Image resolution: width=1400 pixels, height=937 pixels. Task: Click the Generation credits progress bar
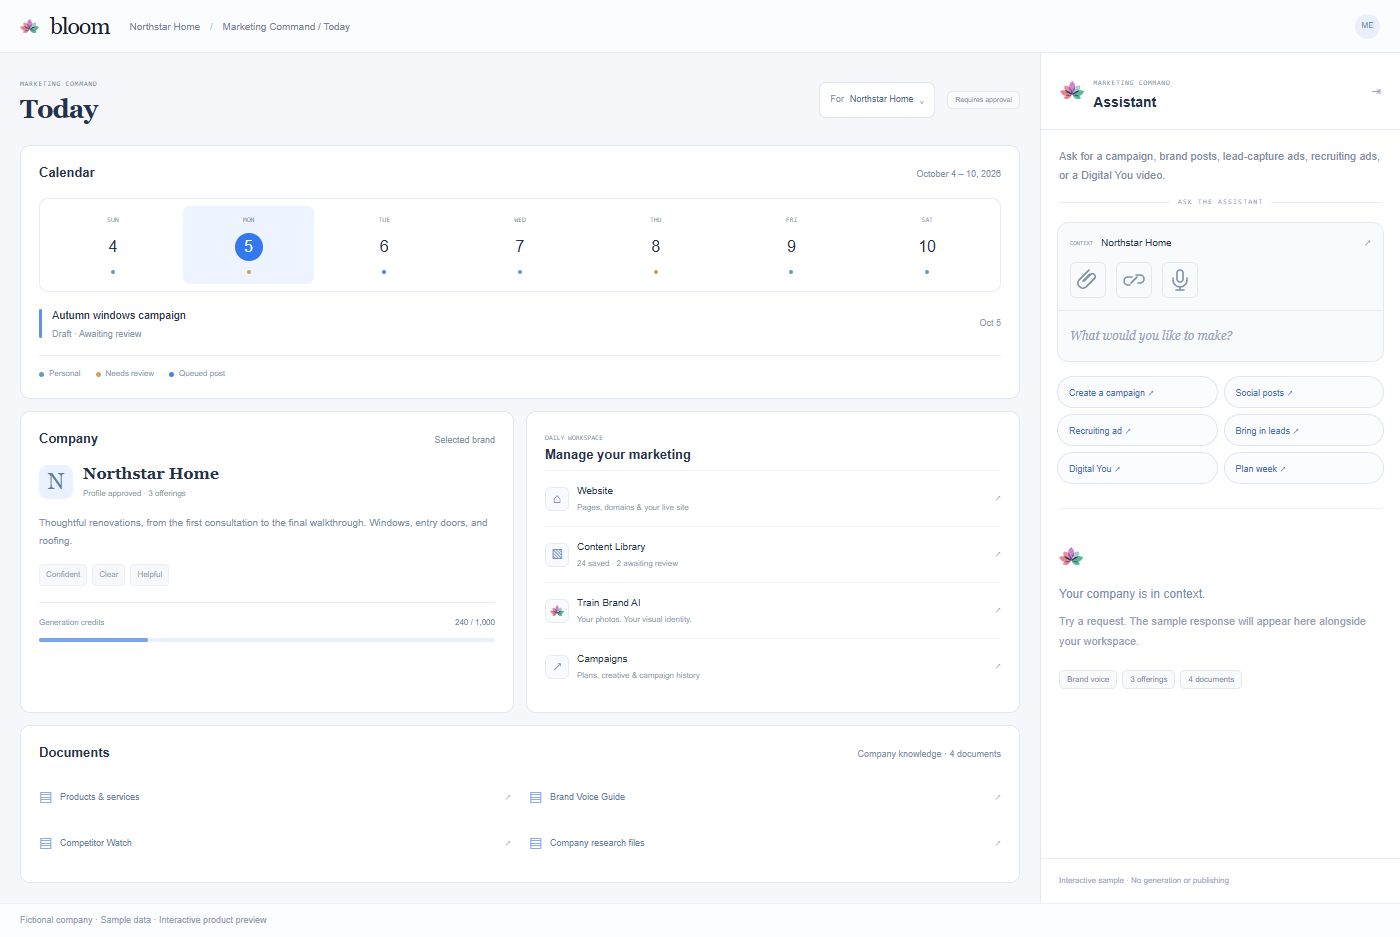pos(267,640)
